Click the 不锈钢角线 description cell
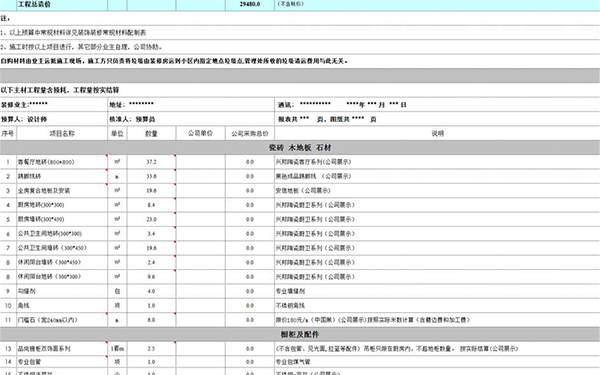 coord(437,305)
